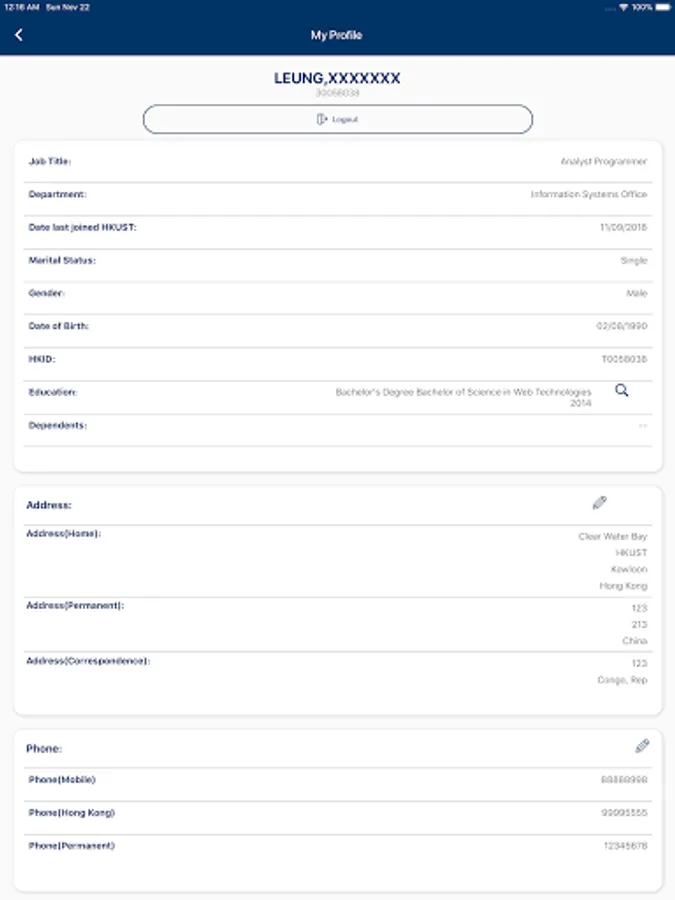Viewport: 675px width, 900px height.
Task: Open the Dependents row
Action: (338, 426)
